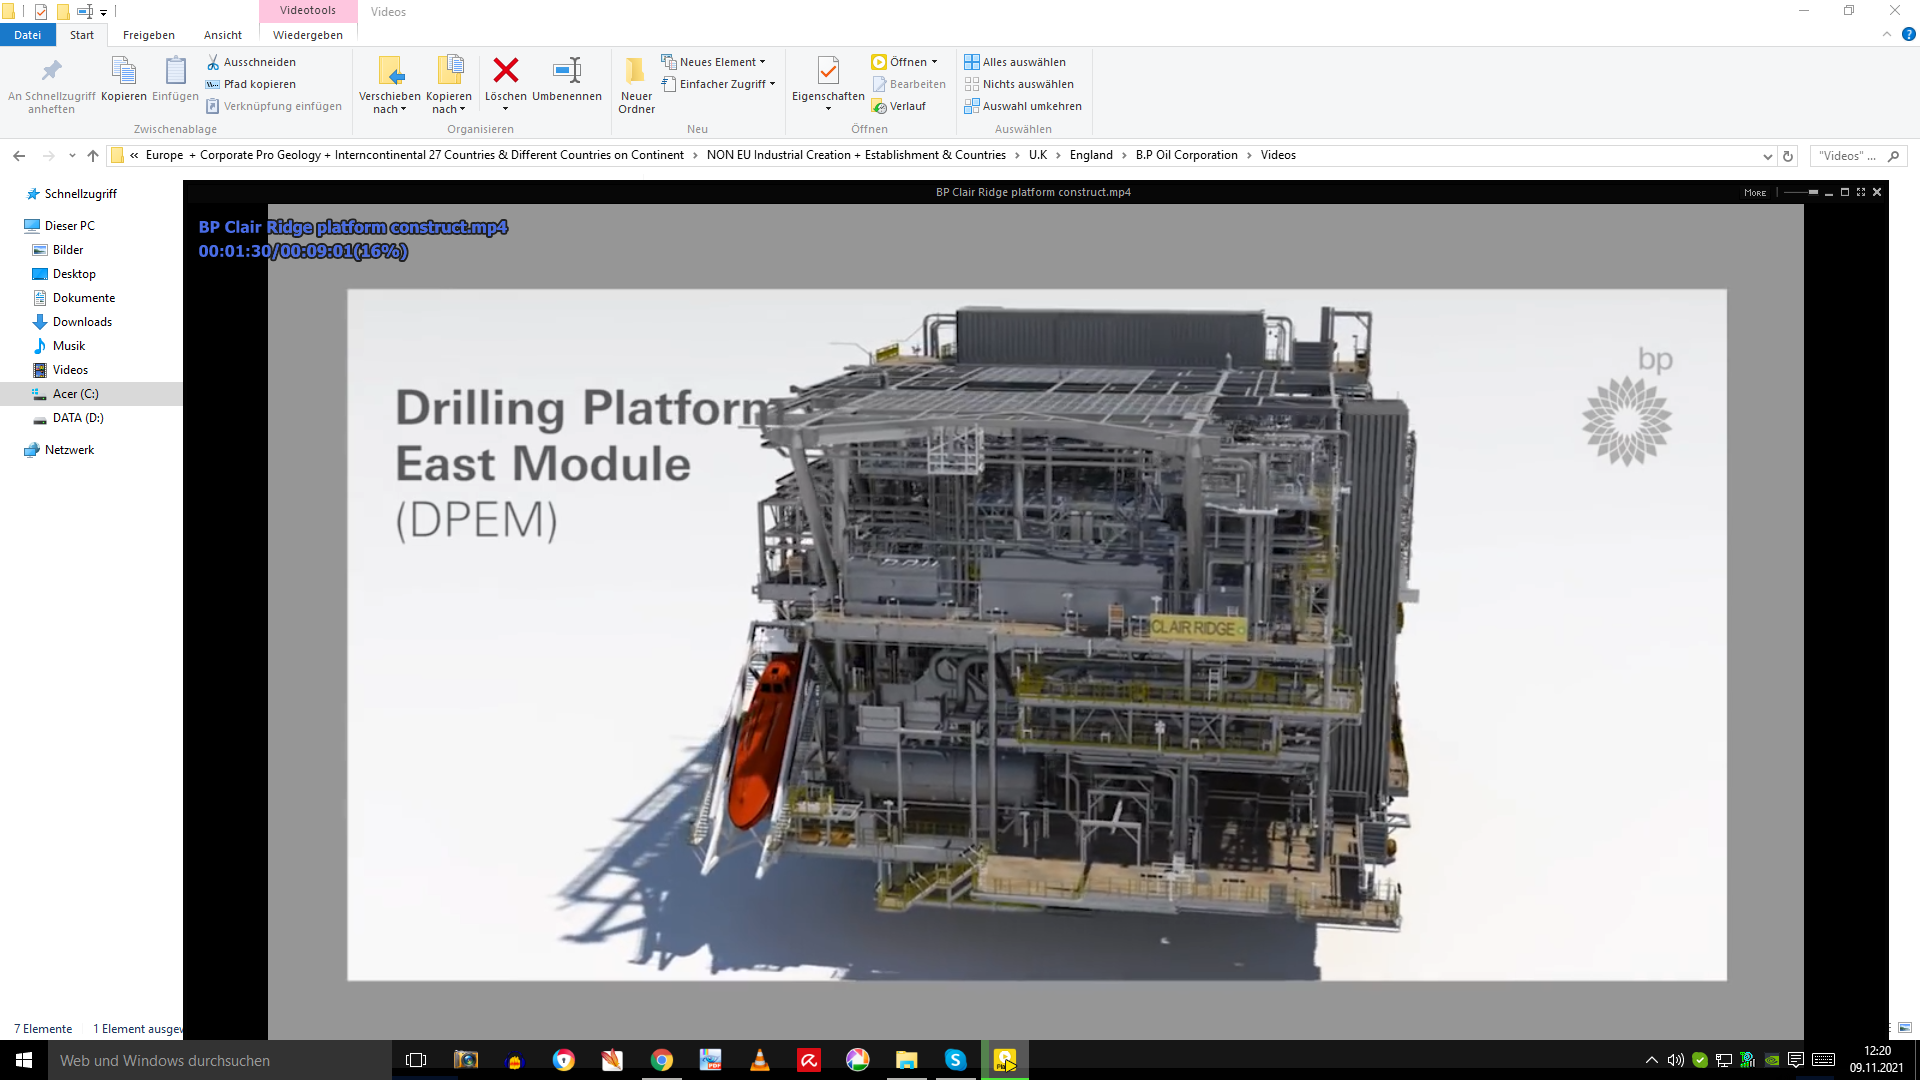Show hidden system tray icons
The height and width of the screenshot is (1080, 1920).
click(1651, 1060)
